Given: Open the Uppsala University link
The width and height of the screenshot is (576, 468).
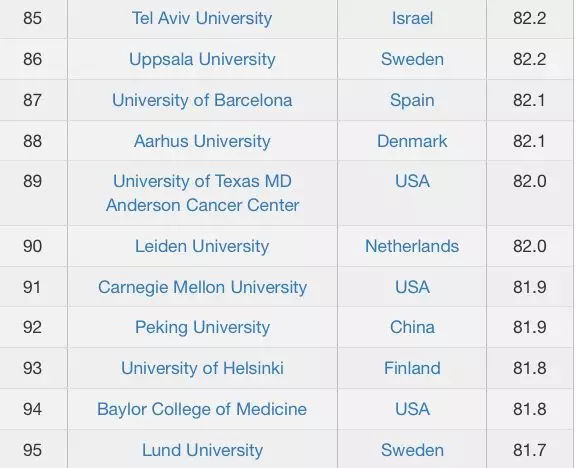Looking at the screenshot, I should coord(202,60).
